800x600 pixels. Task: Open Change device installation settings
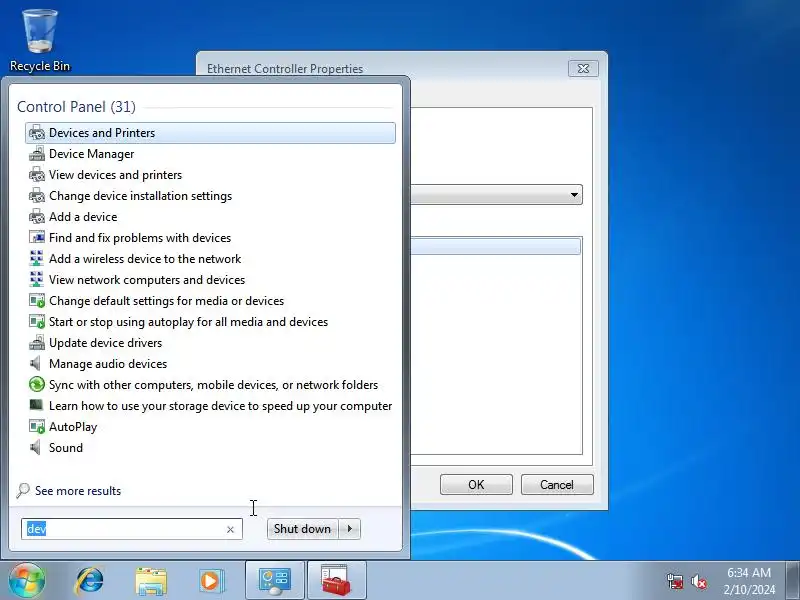(x=140, y=196)
